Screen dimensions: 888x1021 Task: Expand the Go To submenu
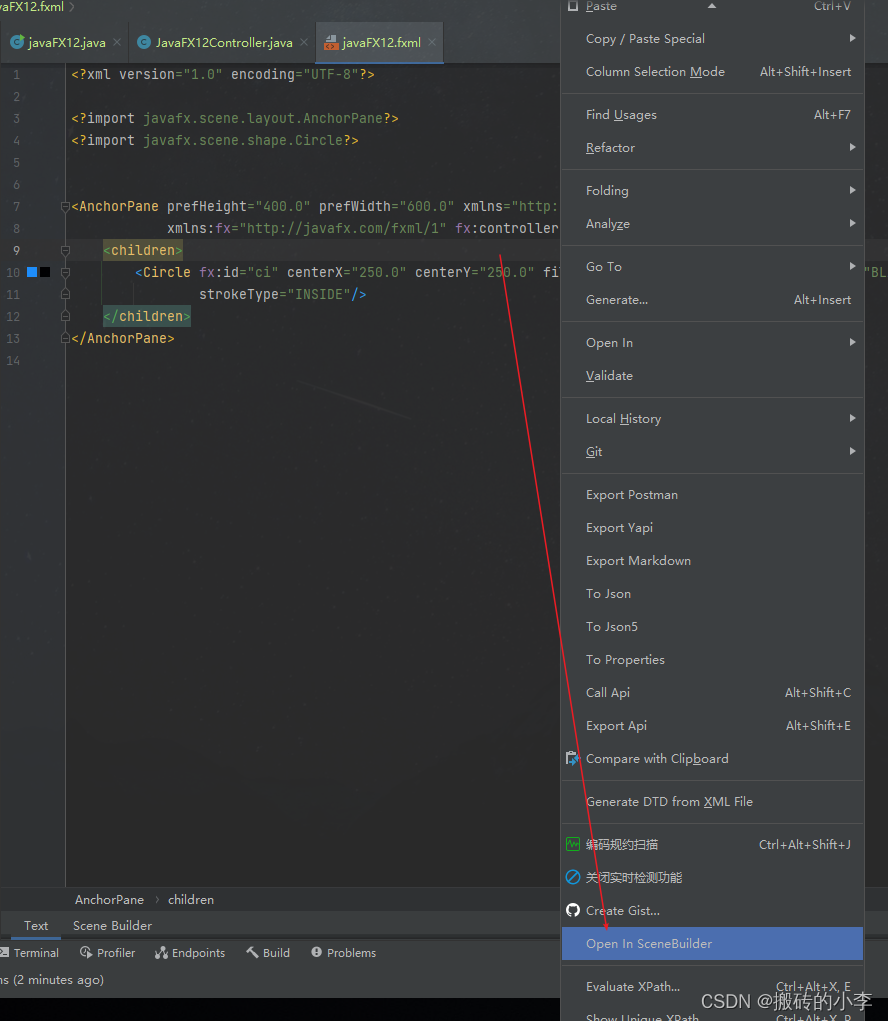coord(603,266)
